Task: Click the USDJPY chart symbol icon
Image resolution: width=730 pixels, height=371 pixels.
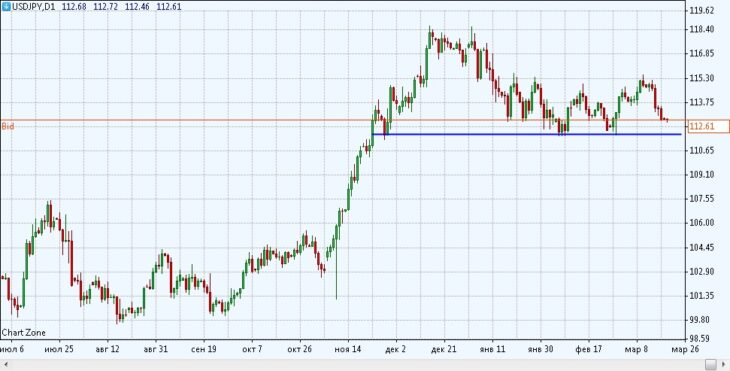Action: click(x=6, y=7)
